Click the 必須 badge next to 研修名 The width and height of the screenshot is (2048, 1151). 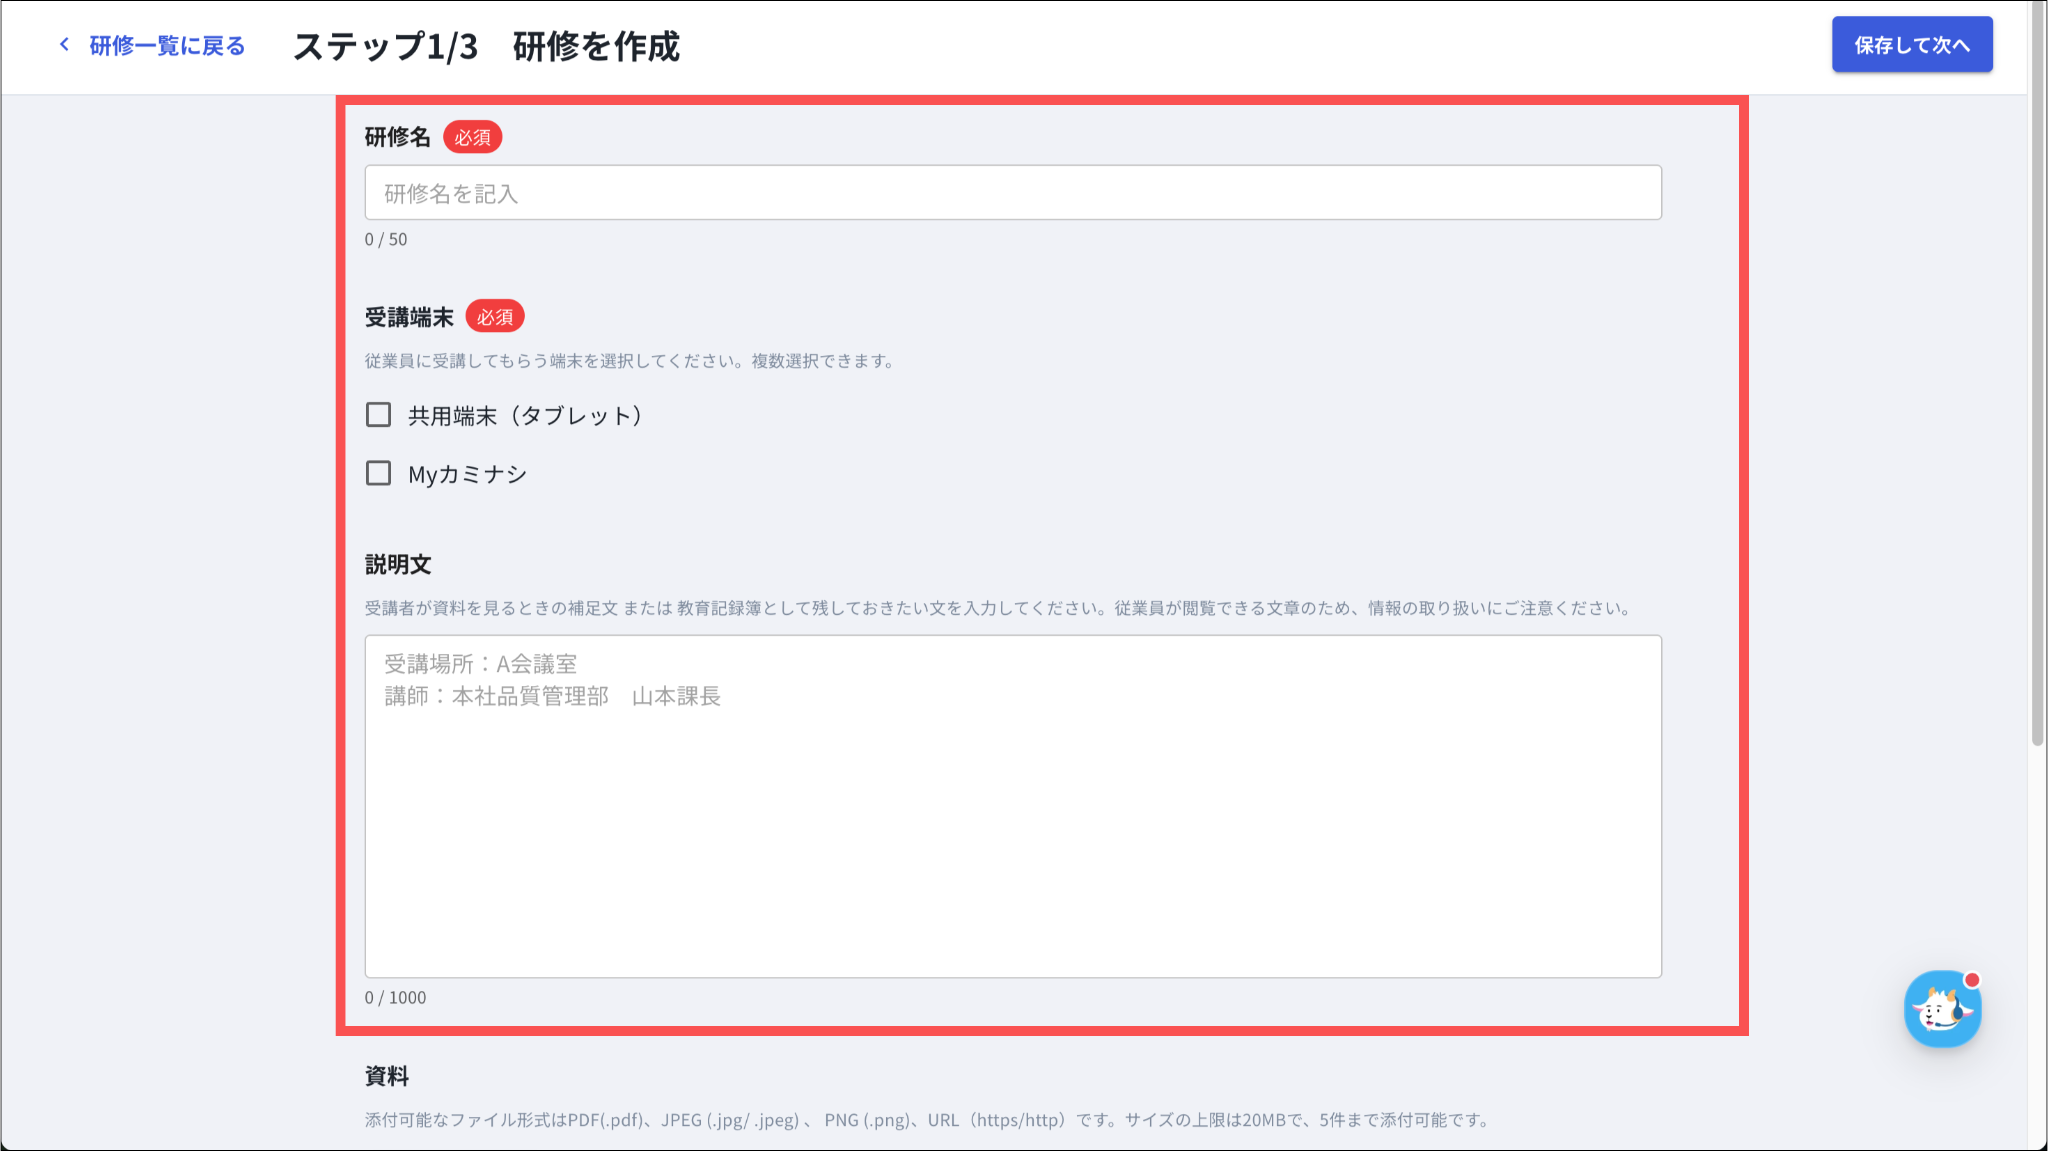[x=473, y=137]
